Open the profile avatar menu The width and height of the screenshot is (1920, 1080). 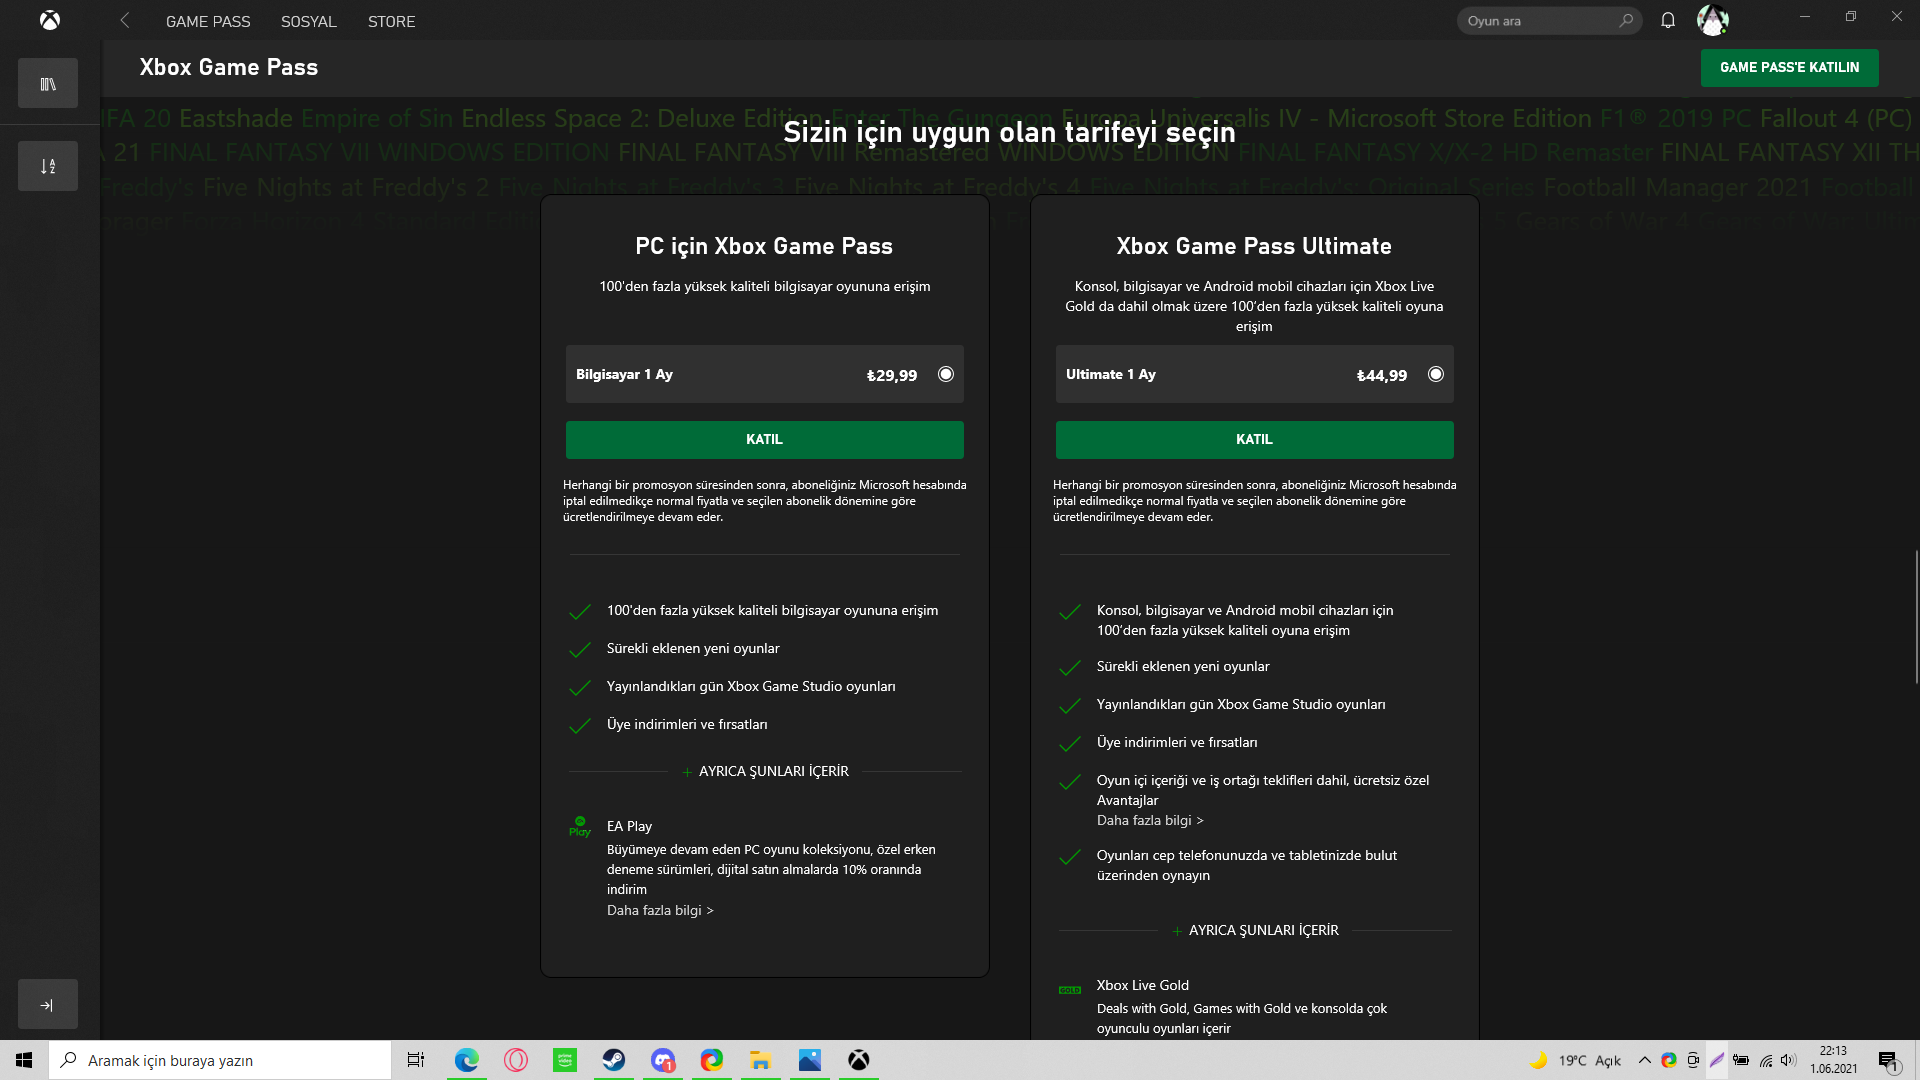pyautogui.click(x=1712, y=20)
